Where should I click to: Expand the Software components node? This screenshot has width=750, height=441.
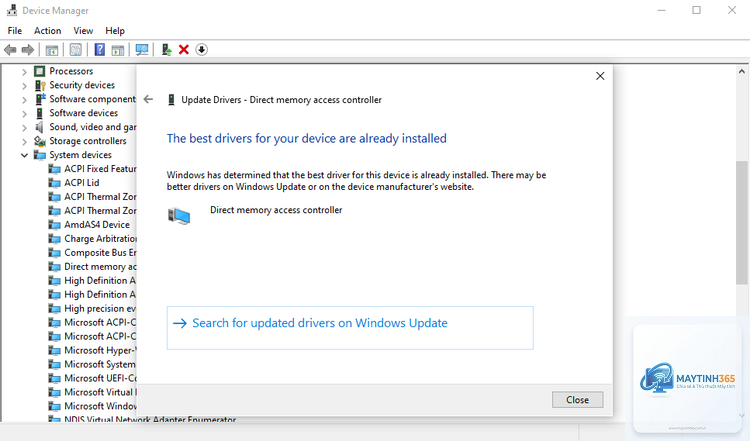(24, 99)
